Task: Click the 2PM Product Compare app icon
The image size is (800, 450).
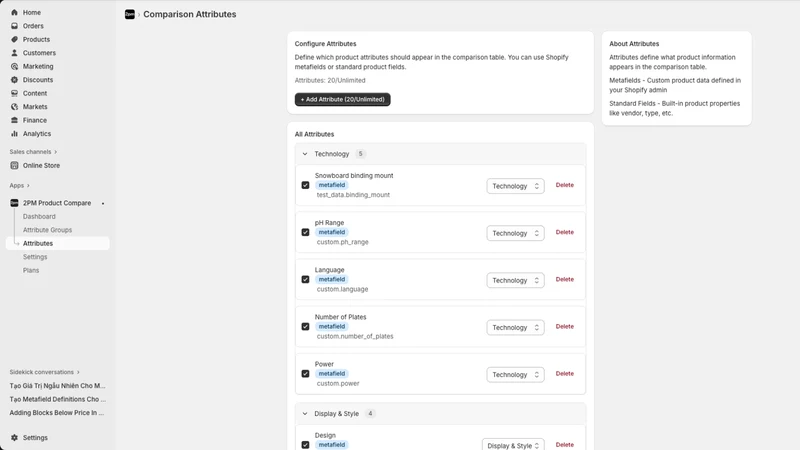Action: click(x=14, y=203)
